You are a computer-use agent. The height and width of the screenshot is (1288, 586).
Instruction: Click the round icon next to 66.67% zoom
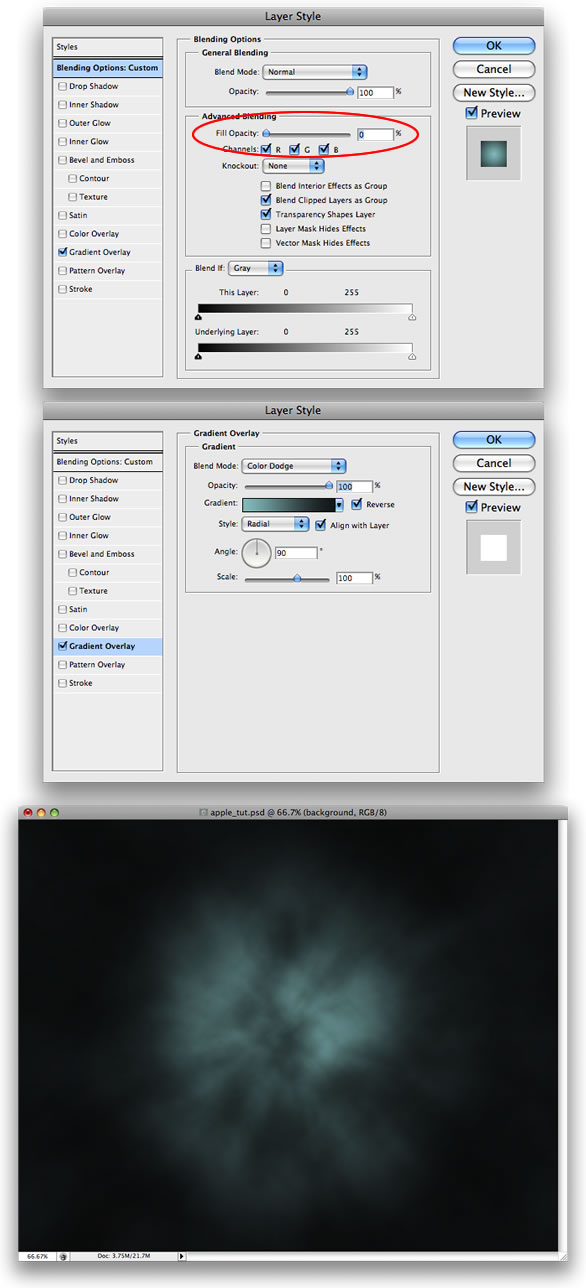tap(63, 1256)
